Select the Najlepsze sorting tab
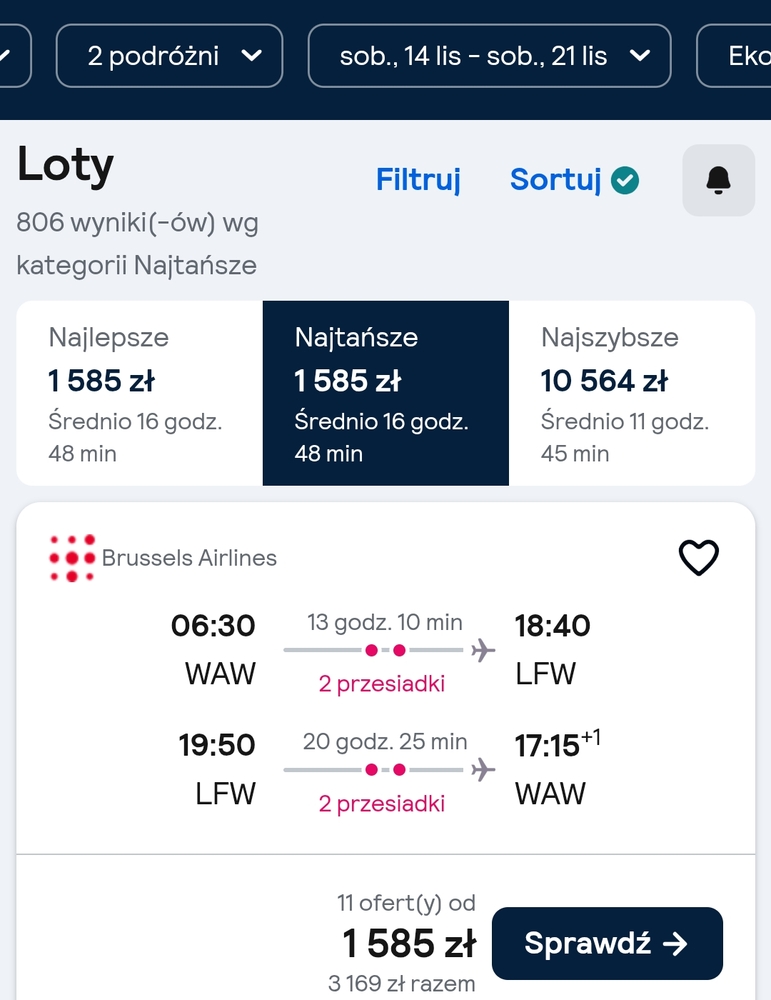This screenshot has width=771, height=1000. [x=140, y=393]
